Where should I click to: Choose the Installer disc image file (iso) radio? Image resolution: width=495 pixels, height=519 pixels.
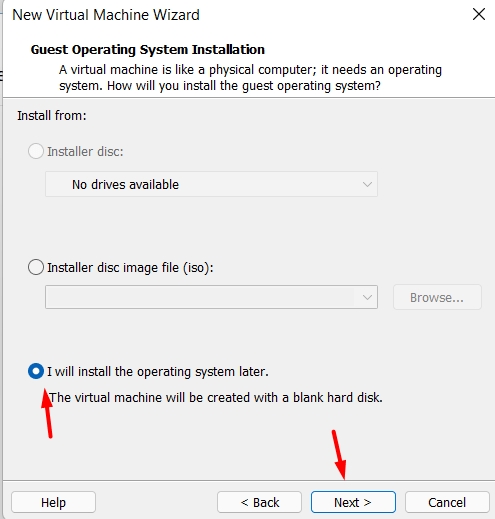pos(36,267)
